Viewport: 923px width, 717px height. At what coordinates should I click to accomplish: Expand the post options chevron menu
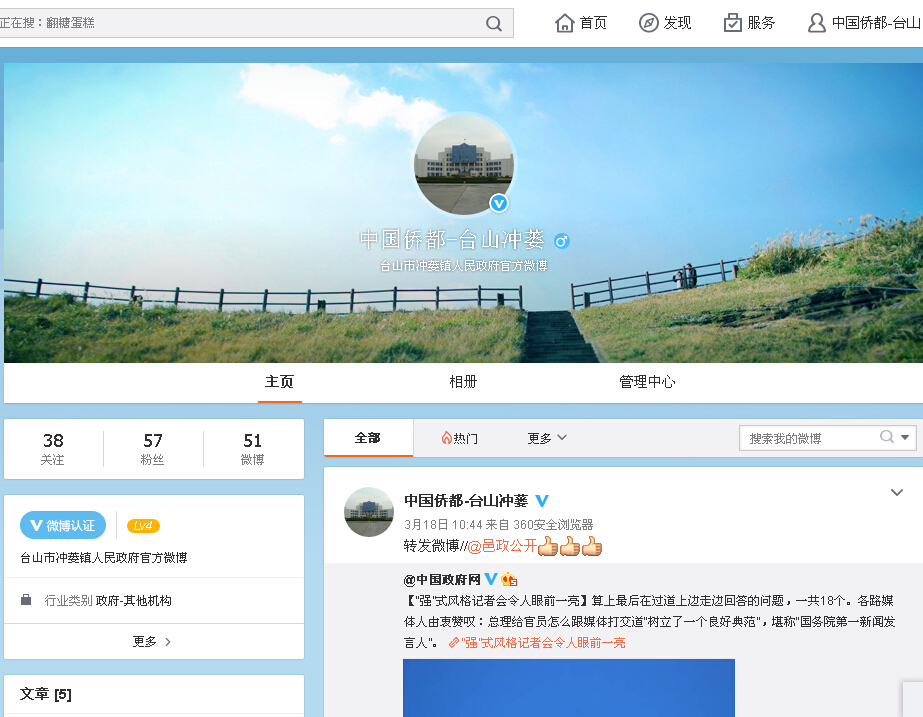click(x=897, y=492)
